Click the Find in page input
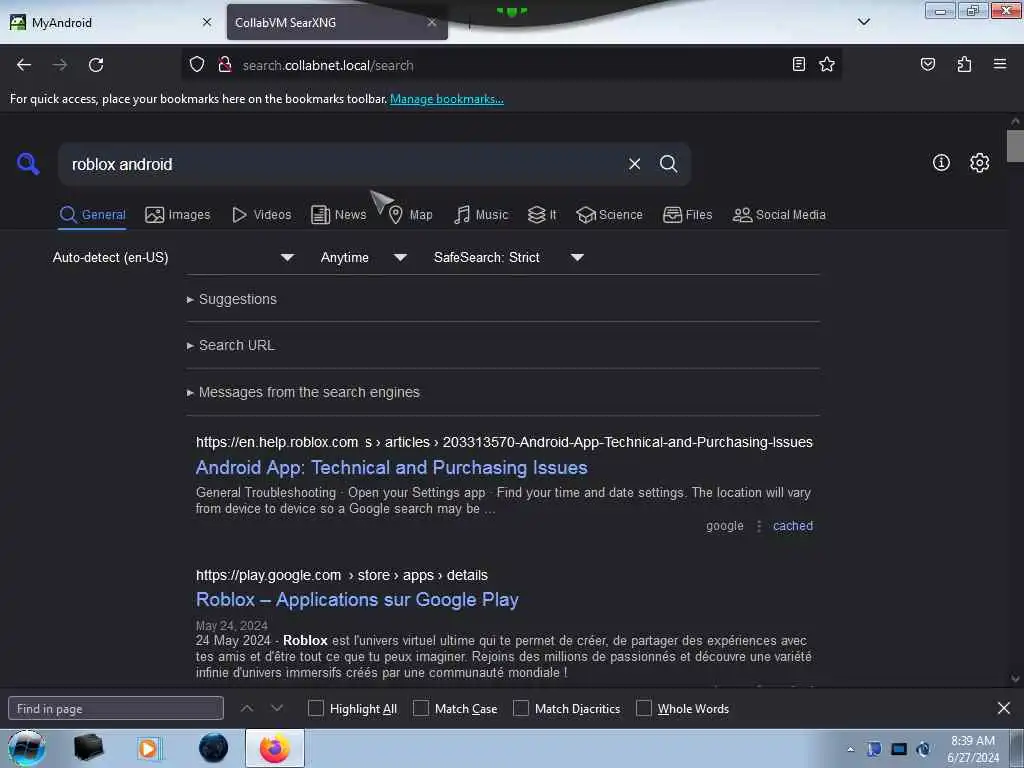Screen dimensions: 1024x768 pyautogui.click(x=116, y=708)
